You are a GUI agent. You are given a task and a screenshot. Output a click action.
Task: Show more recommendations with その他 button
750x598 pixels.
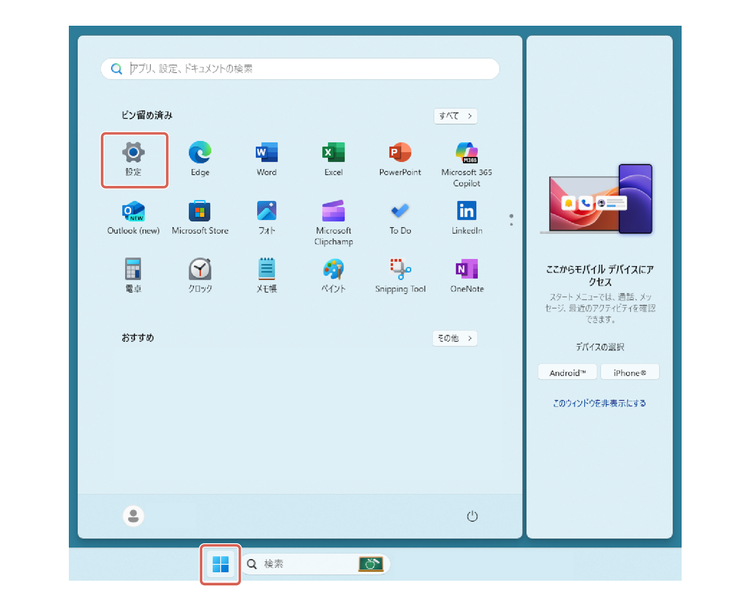coord(455,338)
